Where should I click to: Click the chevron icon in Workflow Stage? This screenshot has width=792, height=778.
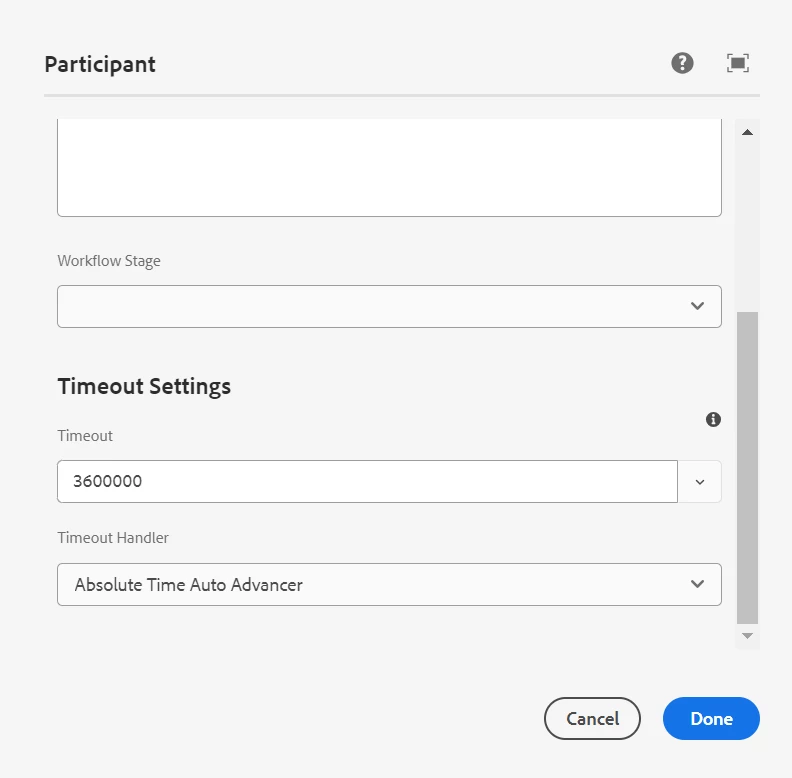[698, 306]
